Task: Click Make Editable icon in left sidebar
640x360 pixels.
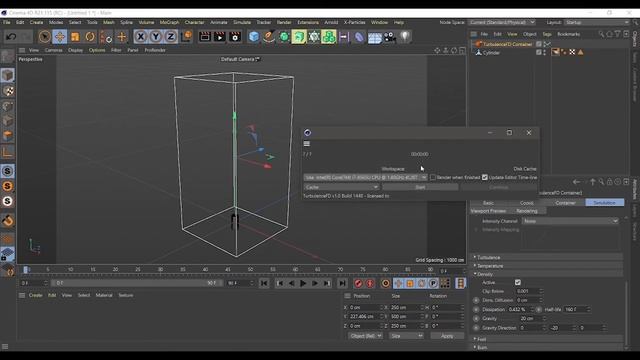Action: tap(7, 57)
